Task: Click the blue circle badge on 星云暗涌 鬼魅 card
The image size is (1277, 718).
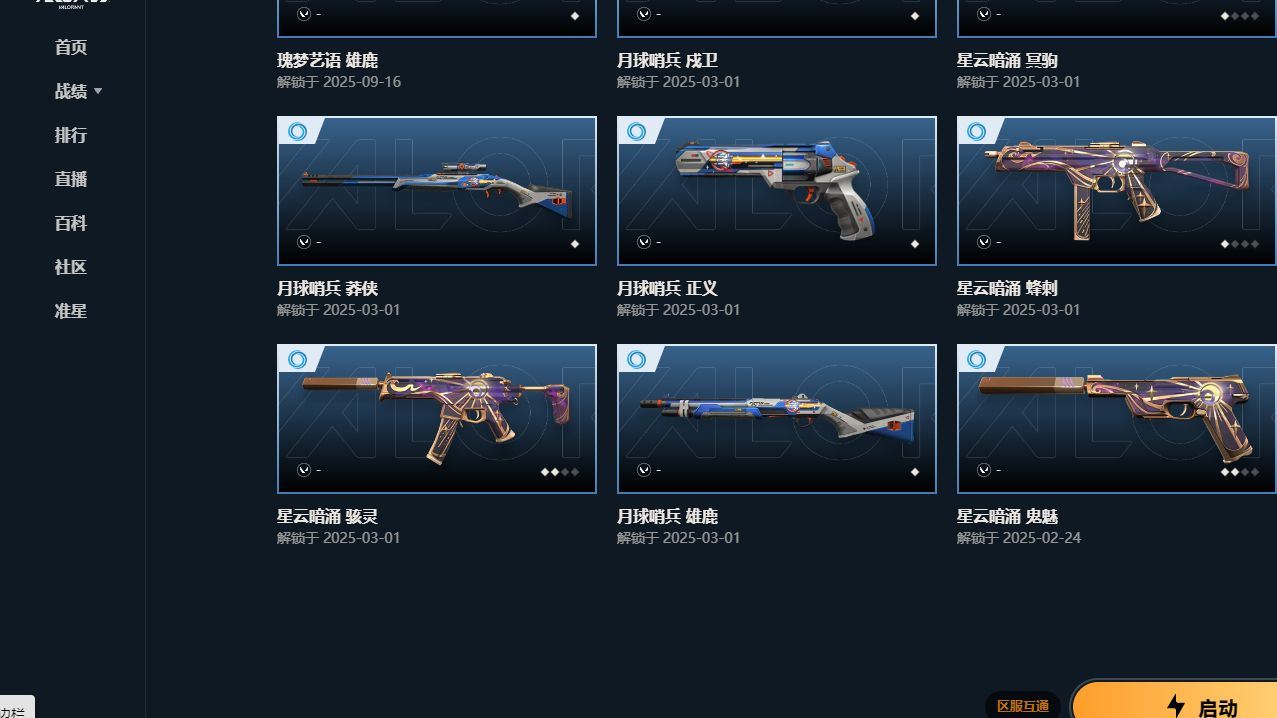Action: [977, 360]
